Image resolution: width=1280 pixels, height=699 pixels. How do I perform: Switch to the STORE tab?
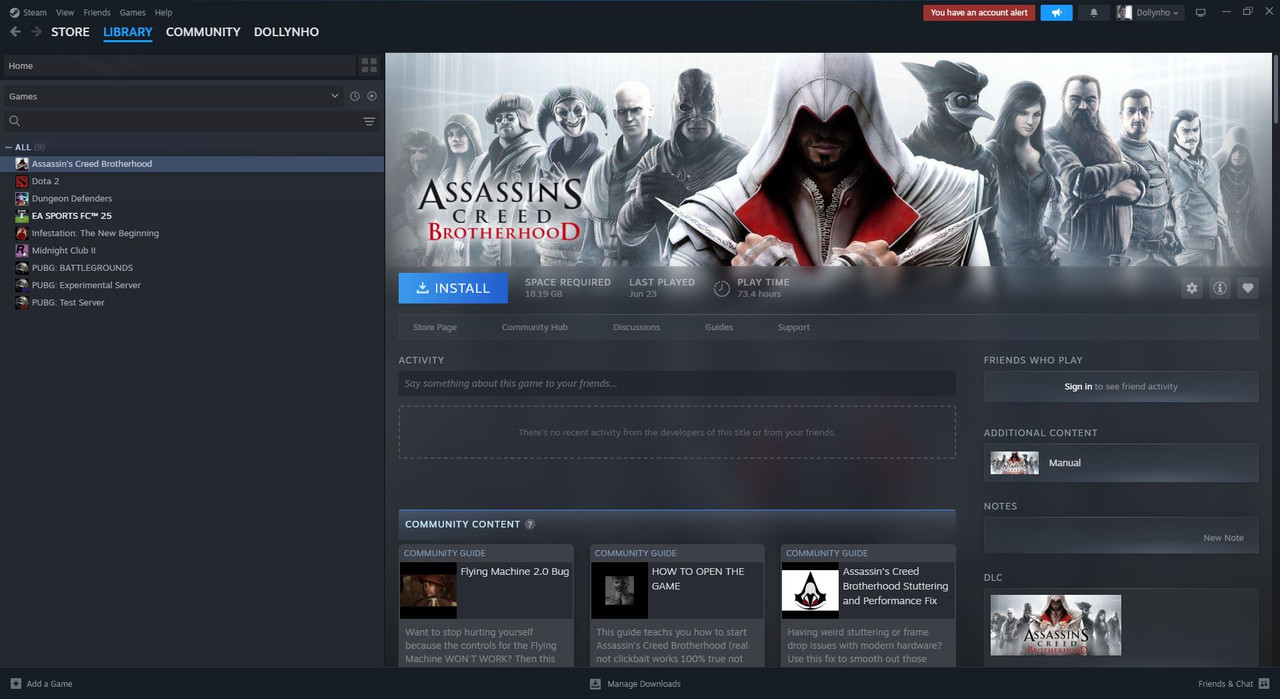[70, 32]
